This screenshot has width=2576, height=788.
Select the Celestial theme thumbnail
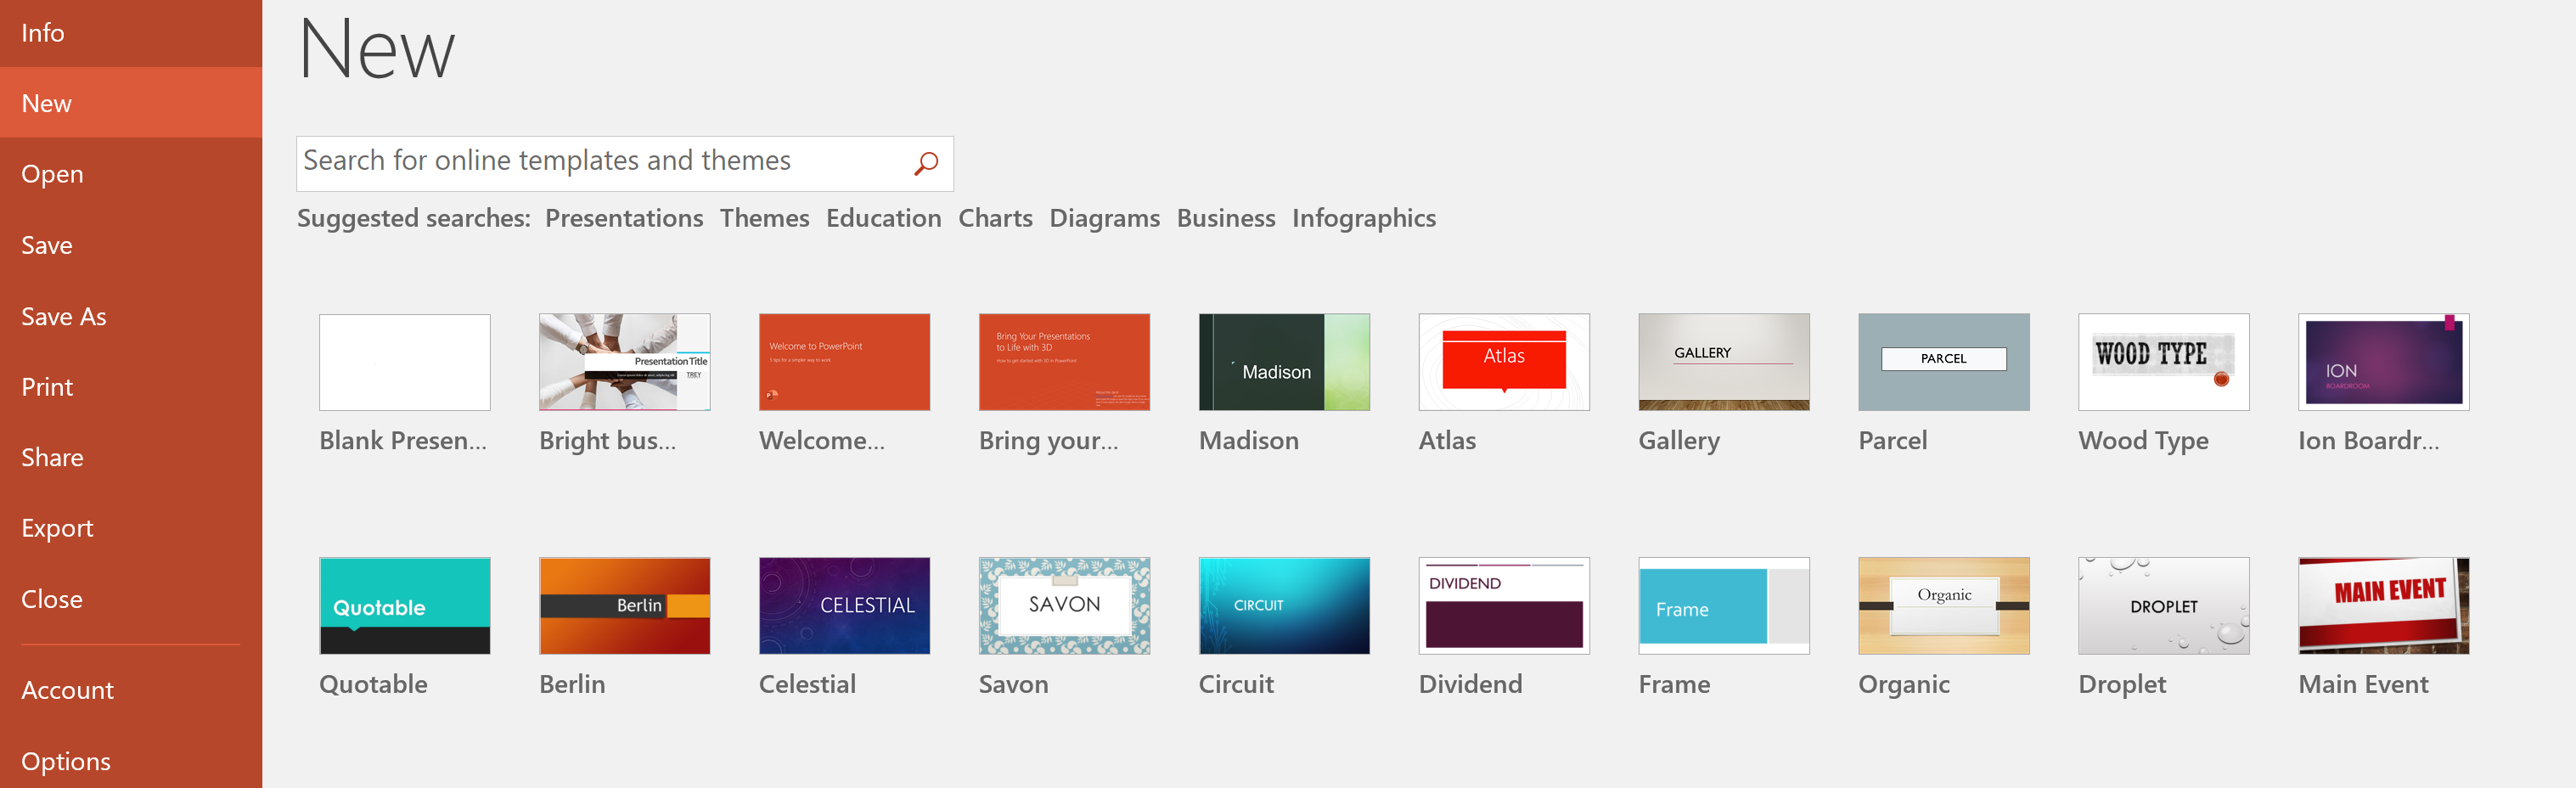pyautogui.click(x=844, y=606)
